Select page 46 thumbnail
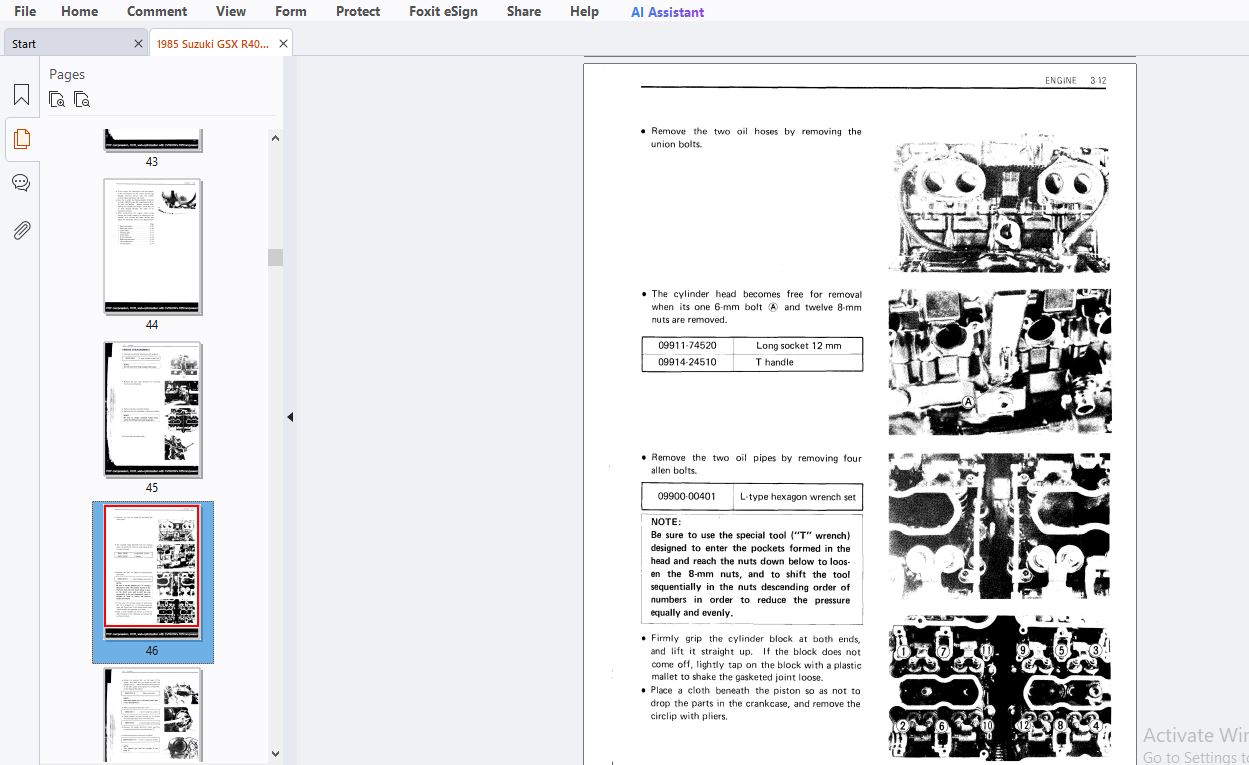The width and height of the screenshot is (1249, 765). tap(152, 572)
